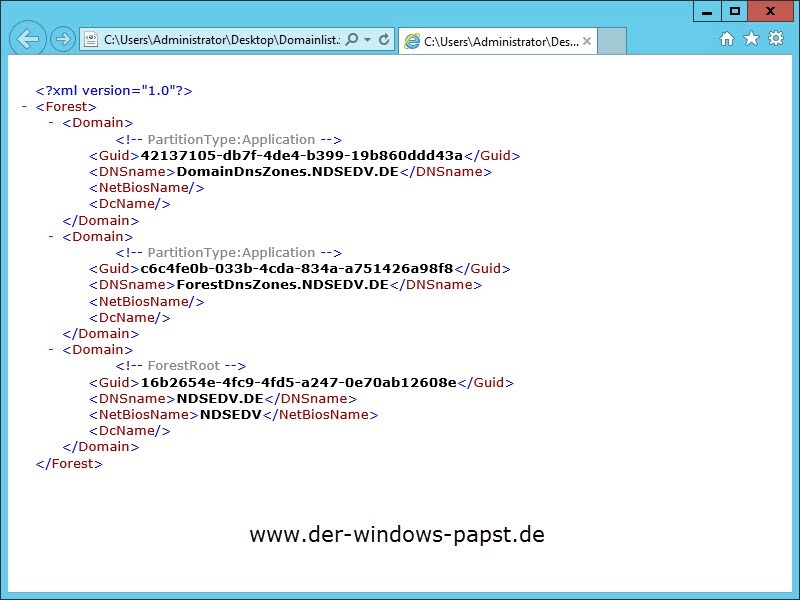800x600 pixels.
Task: Click the browser Forward arrow button
Action: pyautogui.click(x=62, y=40)
